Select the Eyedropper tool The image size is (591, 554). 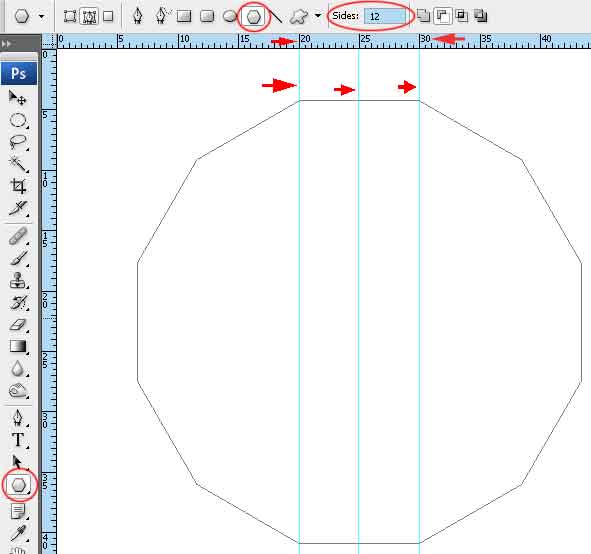click(x=17, y=533)
